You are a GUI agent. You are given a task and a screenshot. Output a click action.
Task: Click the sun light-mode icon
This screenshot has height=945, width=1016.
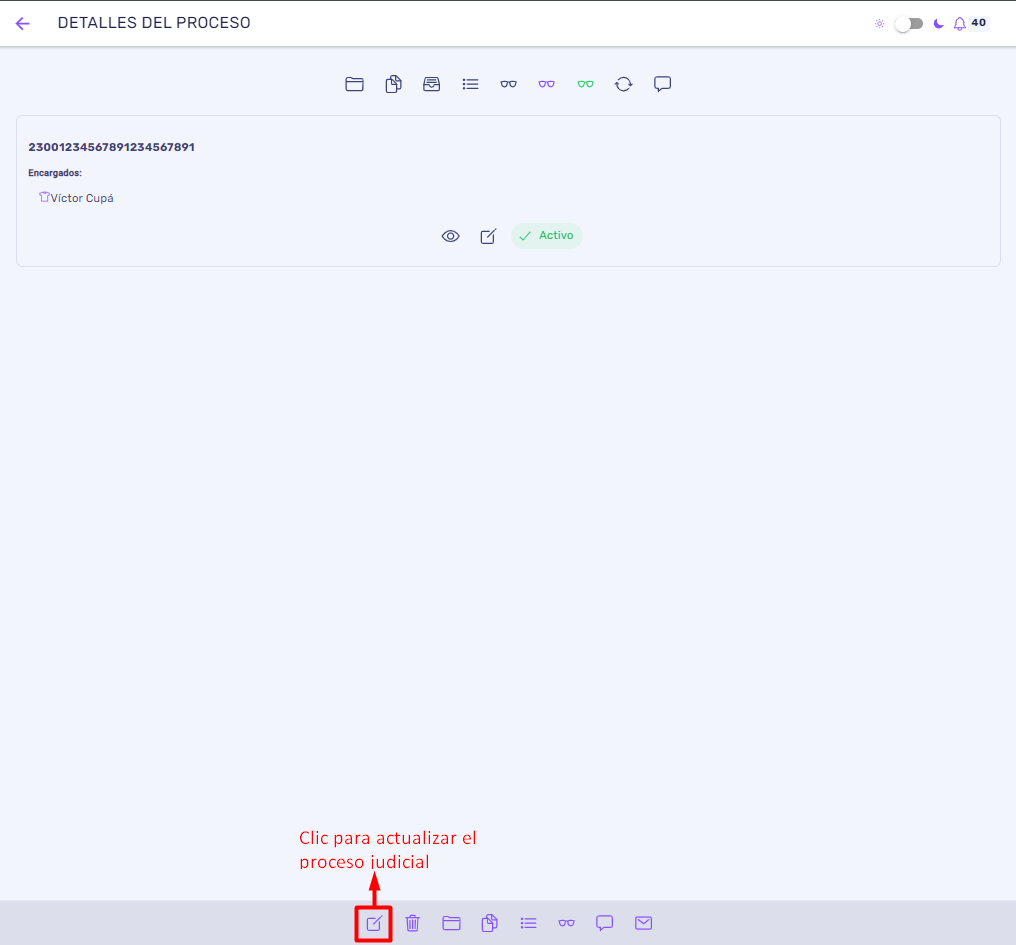pos(879,24)
